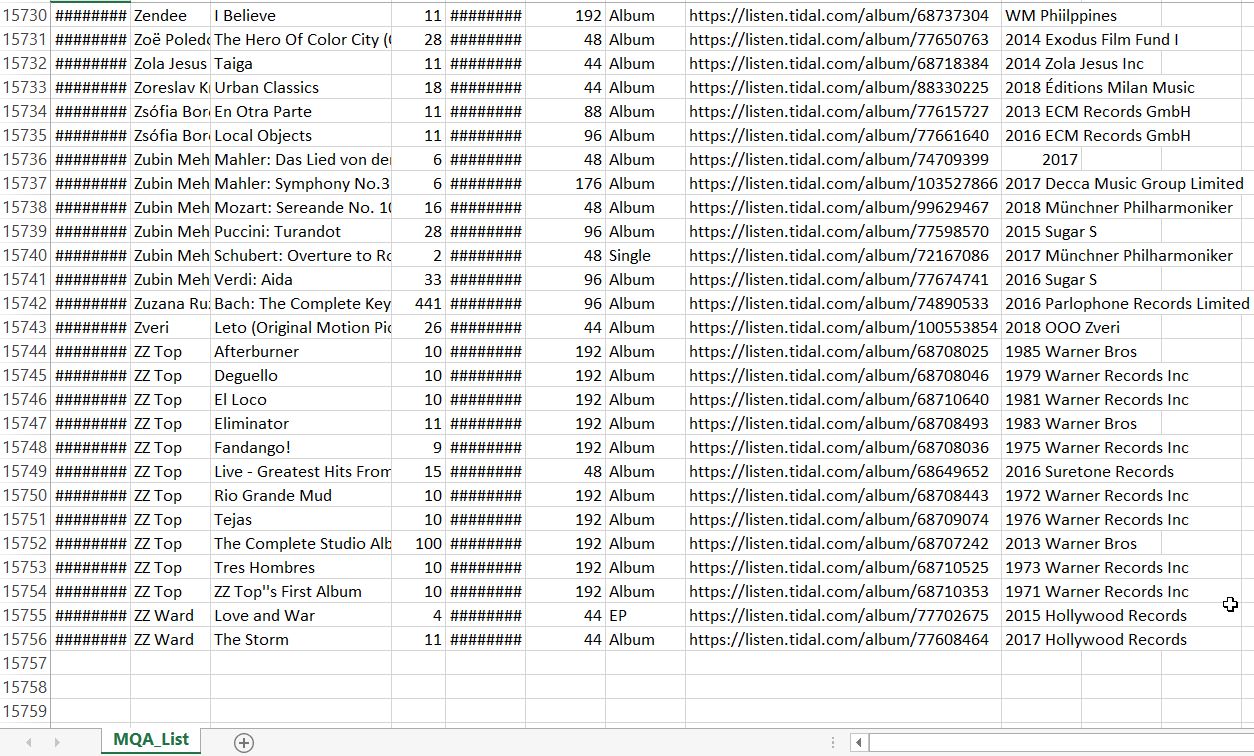This screenshot has height=756, width=1254.
Task: Select empty row header 15758
Action: pos(25,688)
